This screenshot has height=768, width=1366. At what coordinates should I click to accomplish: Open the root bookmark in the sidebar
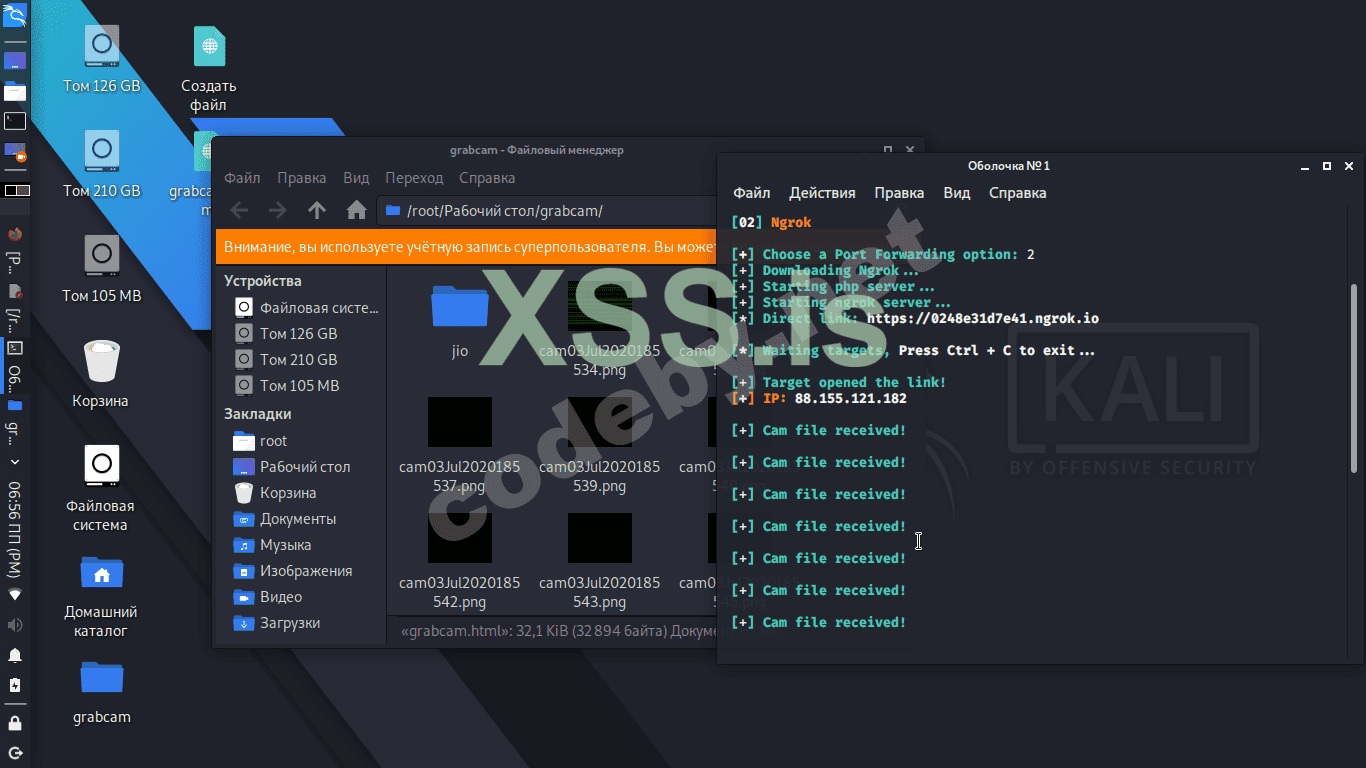[x=261, y=441]
